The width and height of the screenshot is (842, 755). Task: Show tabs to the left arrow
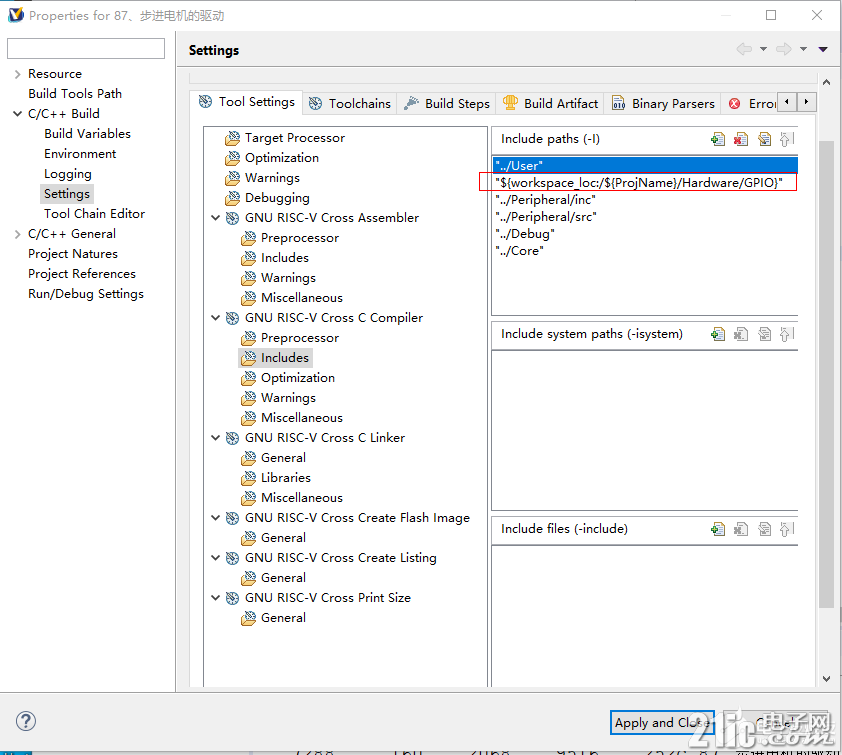tap(787, 102)
